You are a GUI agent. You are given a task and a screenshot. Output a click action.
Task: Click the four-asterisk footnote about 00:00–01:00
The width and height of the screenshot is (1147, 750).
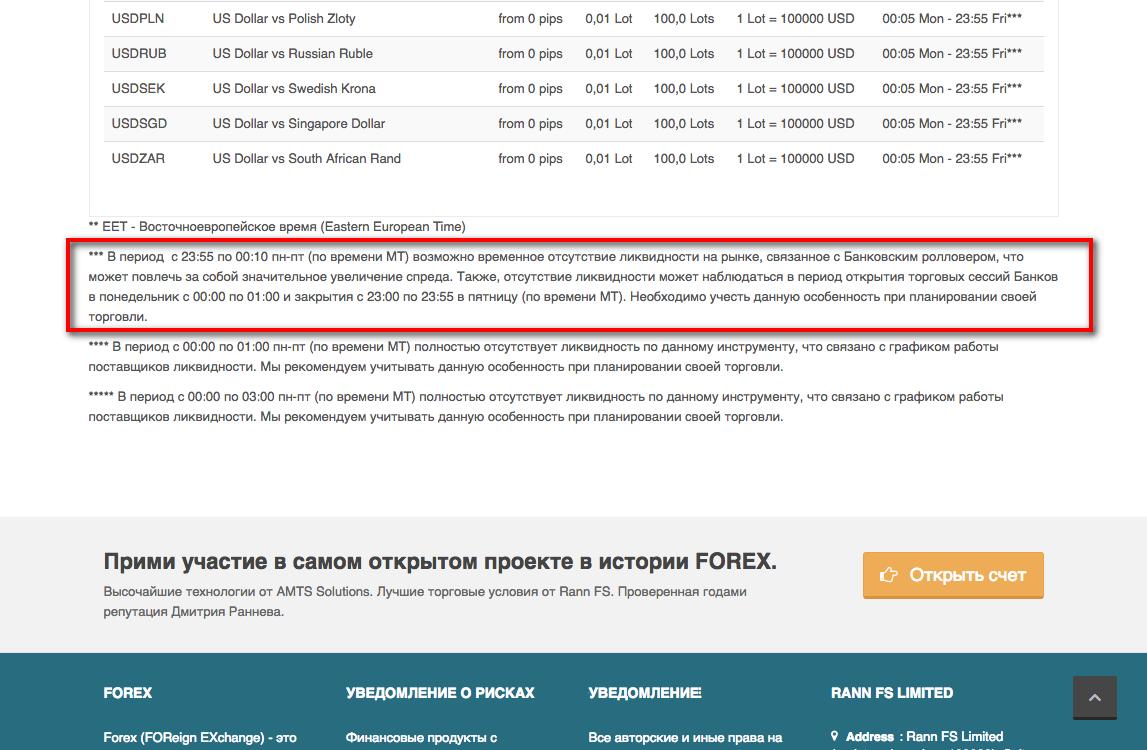544,356
